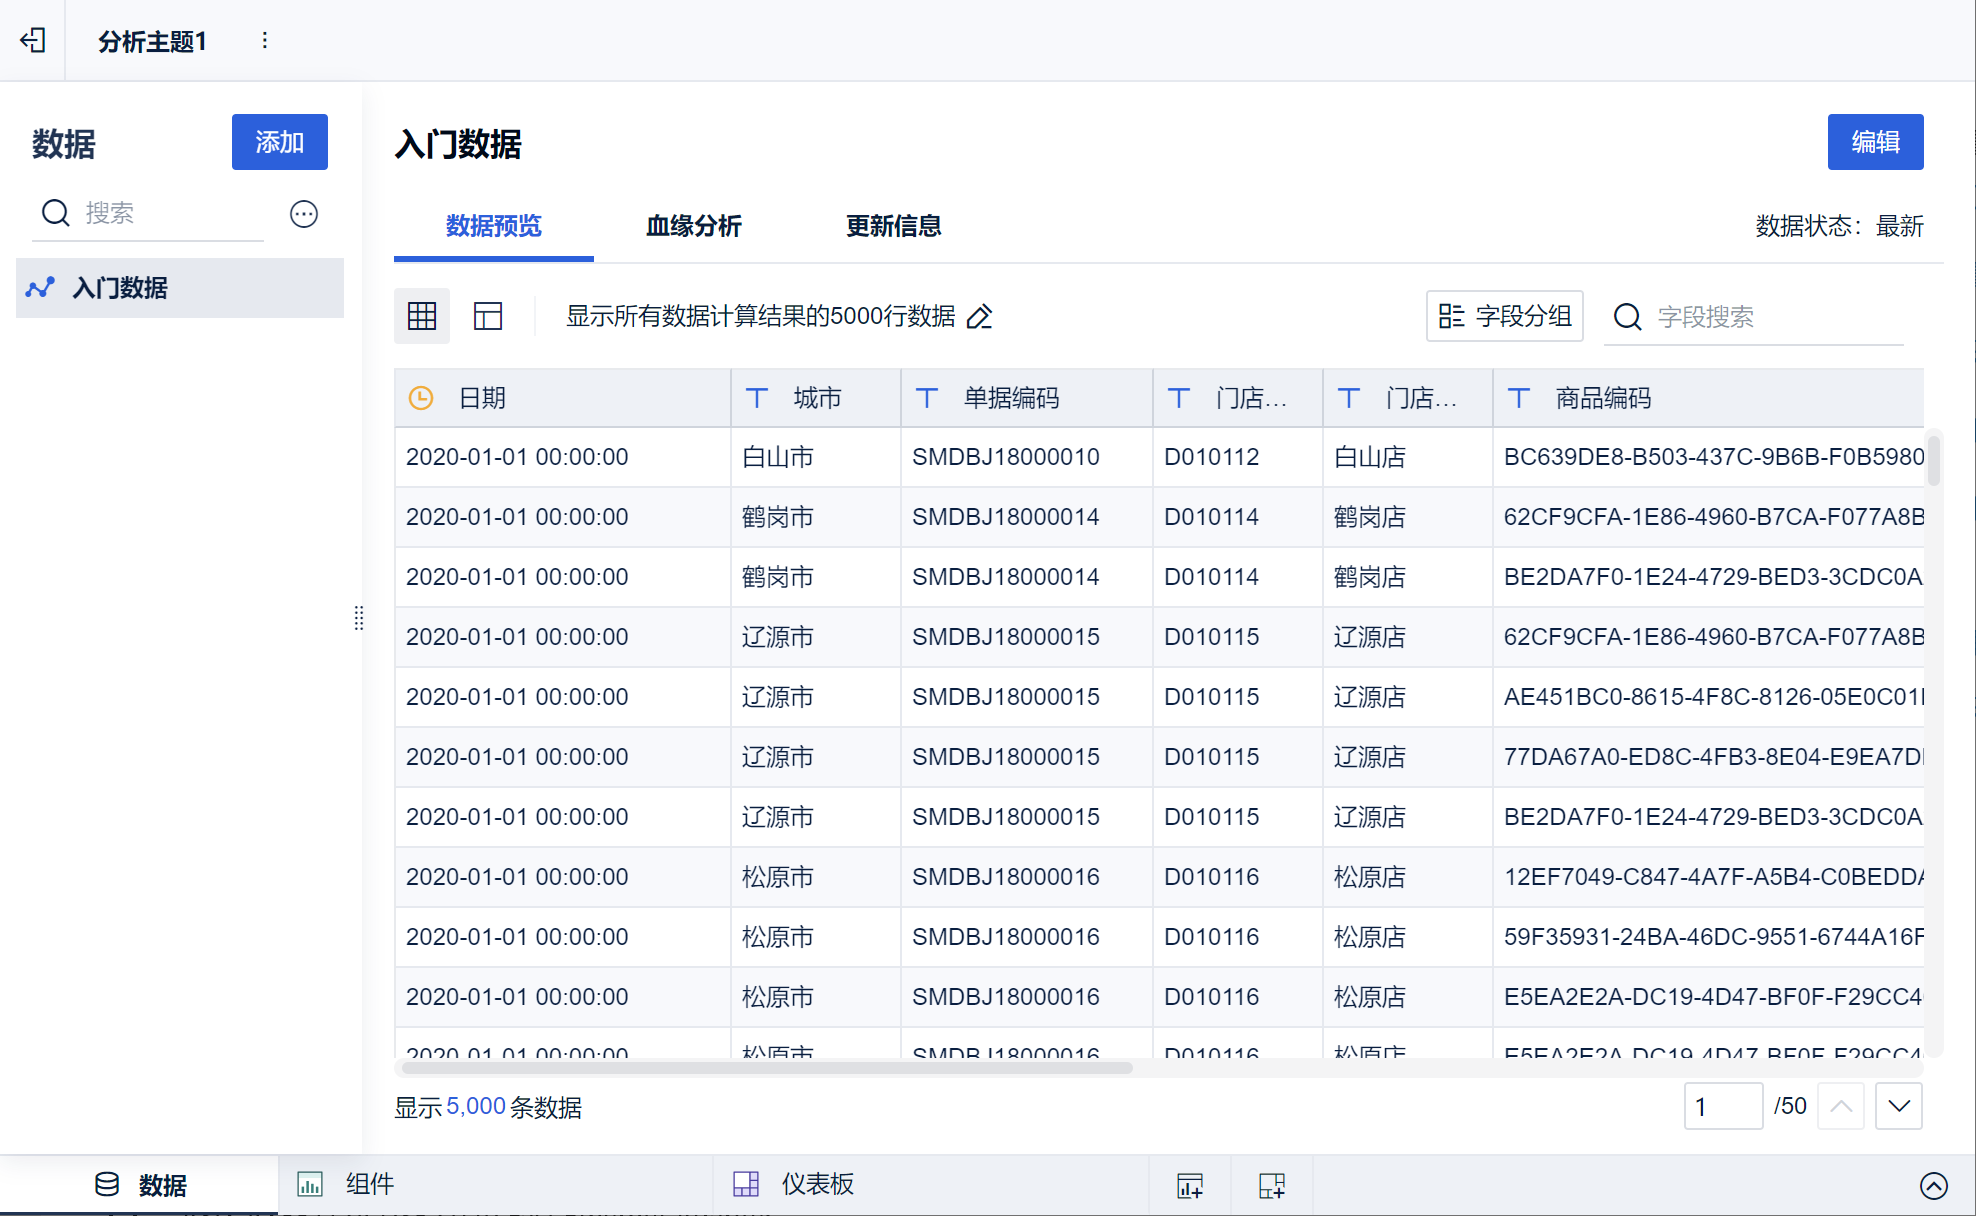
Task: Click the 编辑 button
Action: (1875, 142)
